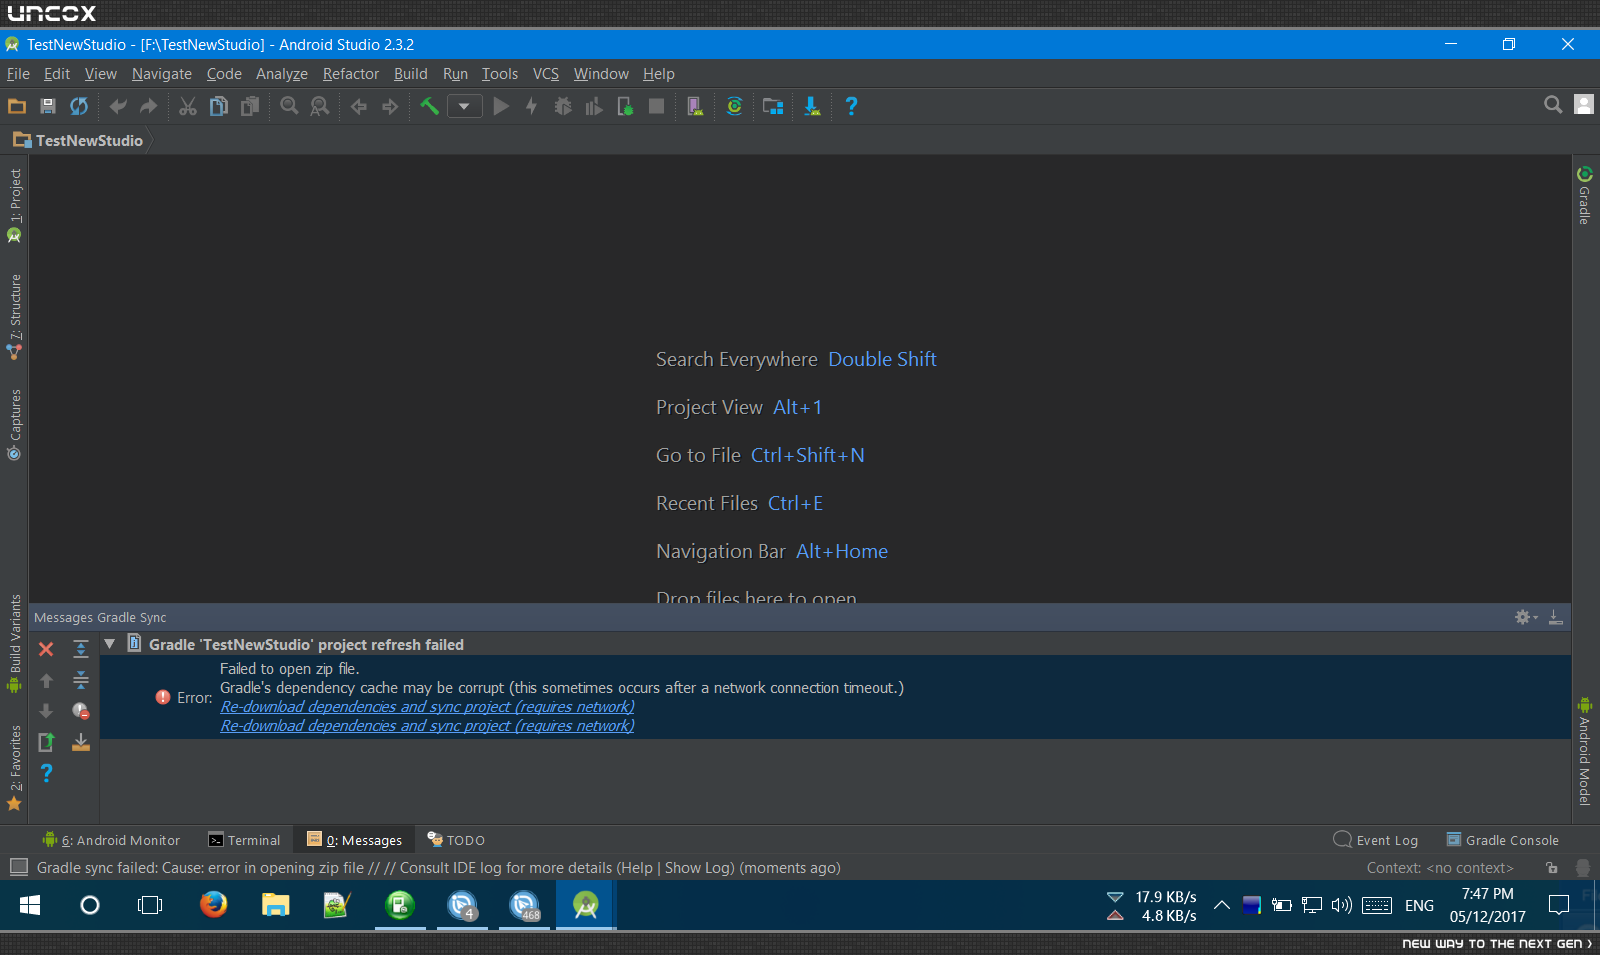Click the Open folder toolbar icon

pos(17,106)
